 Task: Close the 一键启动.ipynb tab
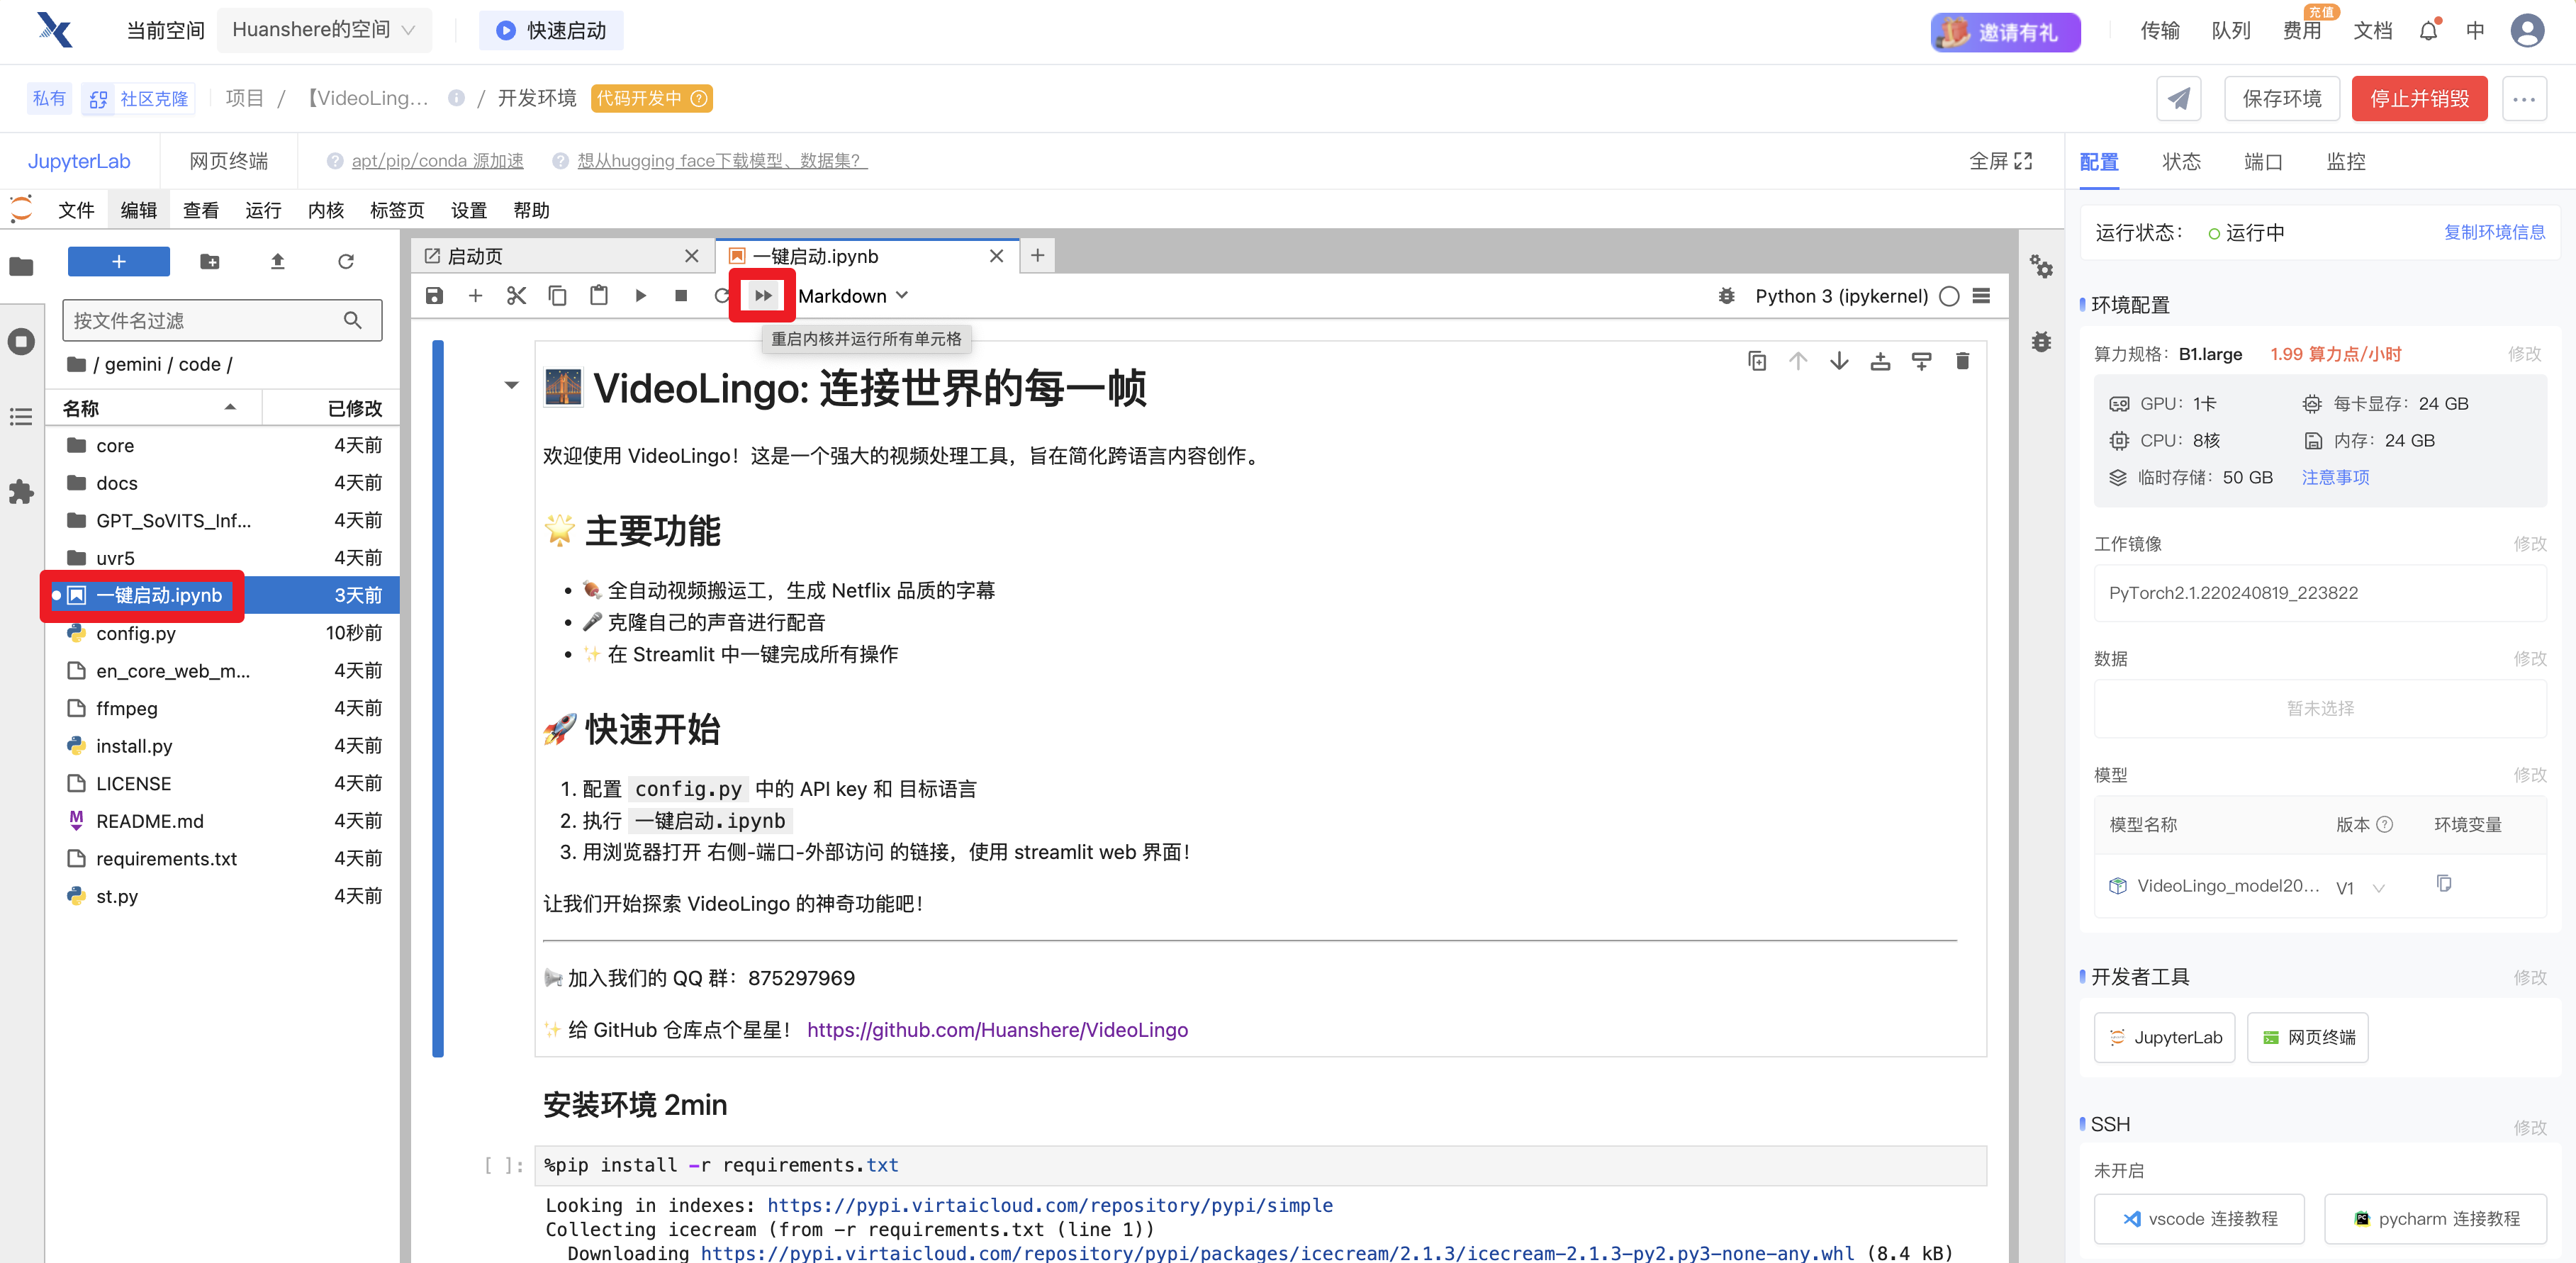(996, 256)
